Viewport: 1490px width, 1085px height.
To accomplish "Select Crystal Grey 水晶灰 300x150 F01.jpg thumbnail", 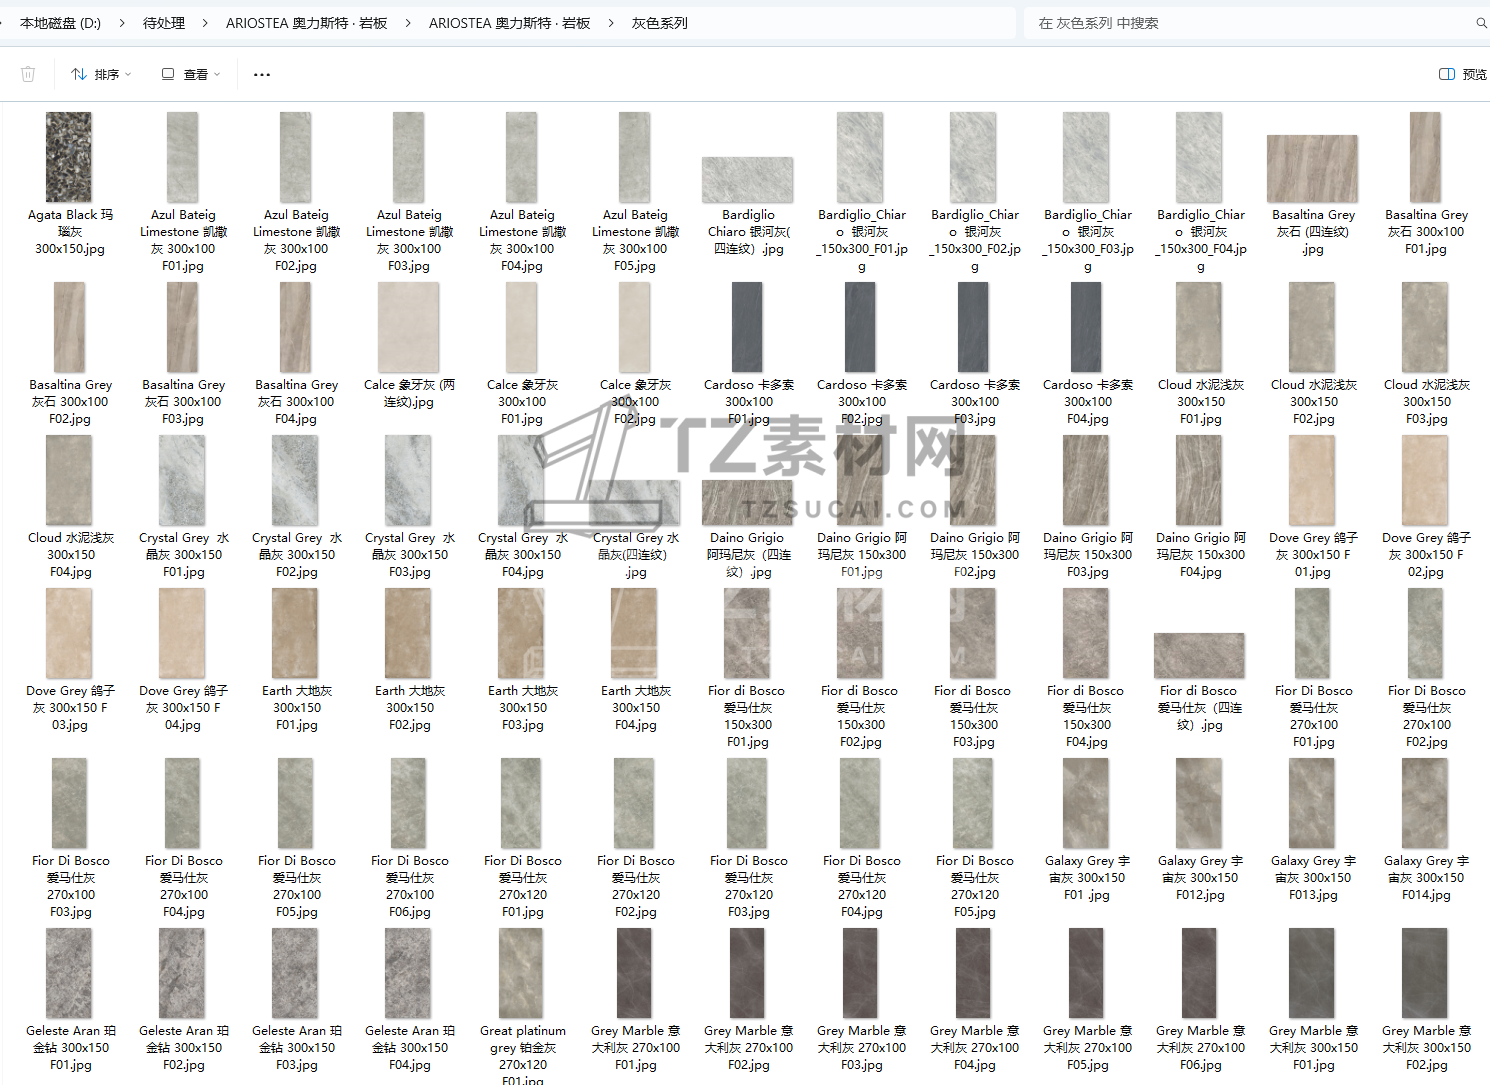I will (182, 480).
